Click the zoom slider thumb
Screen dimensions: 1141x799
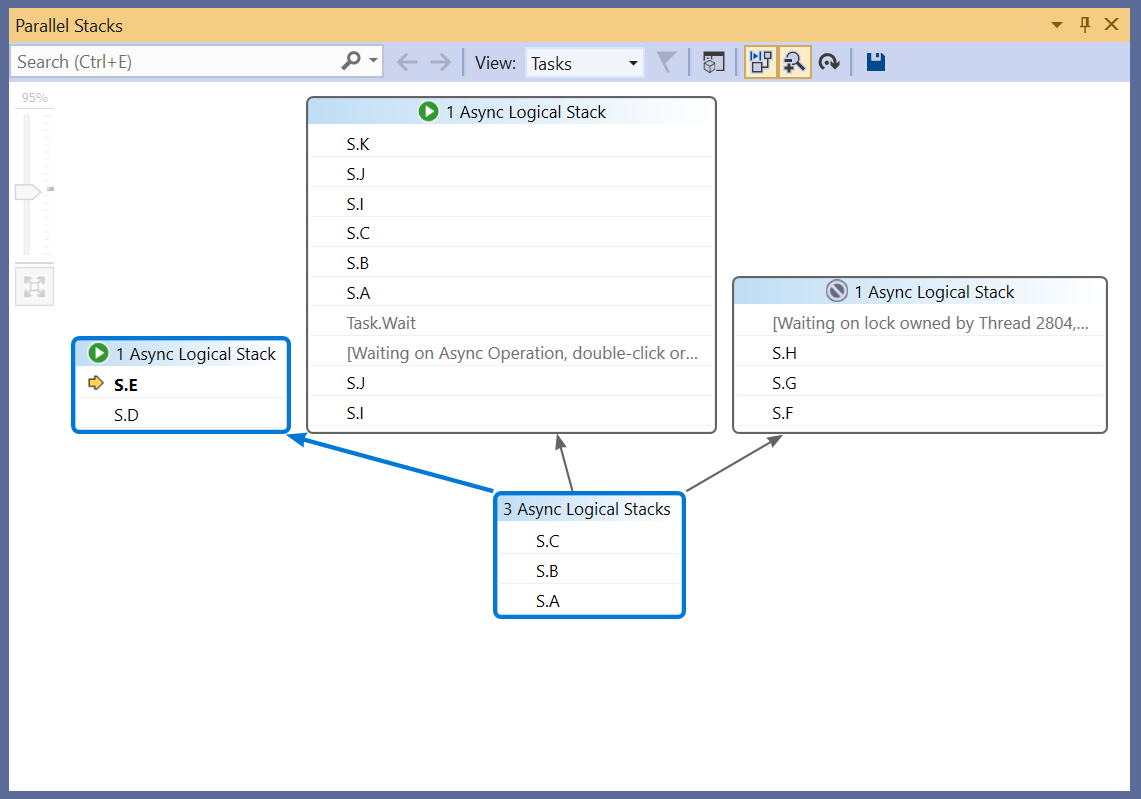point(27,190)
